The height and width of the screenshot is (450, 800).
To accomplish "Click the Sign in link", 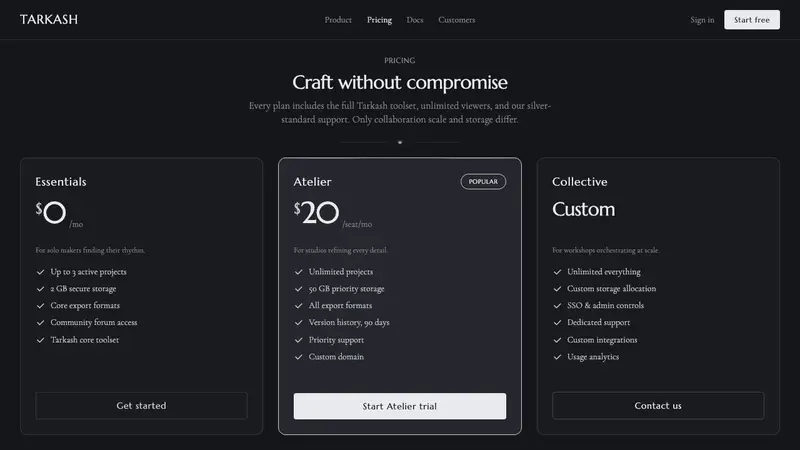I will [702, 20].
